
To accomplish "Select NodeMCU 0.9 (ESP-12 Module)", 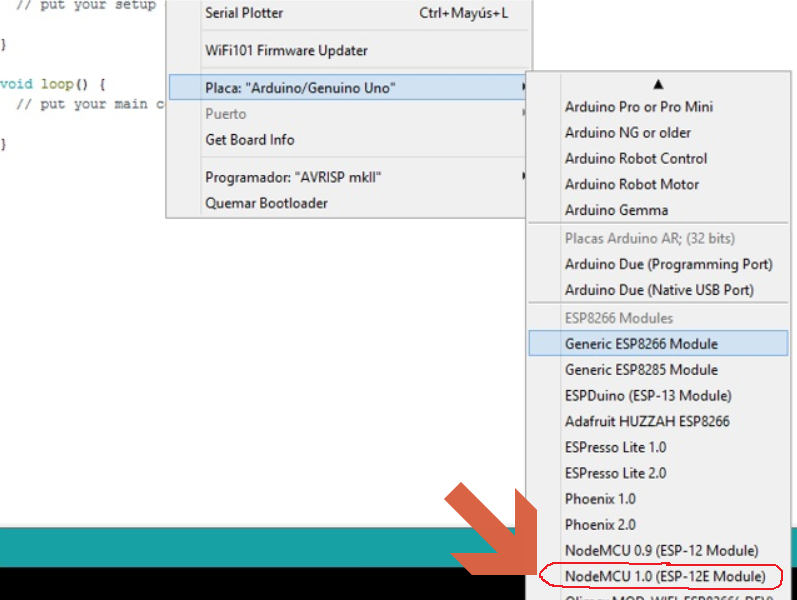I will point(658,551).
